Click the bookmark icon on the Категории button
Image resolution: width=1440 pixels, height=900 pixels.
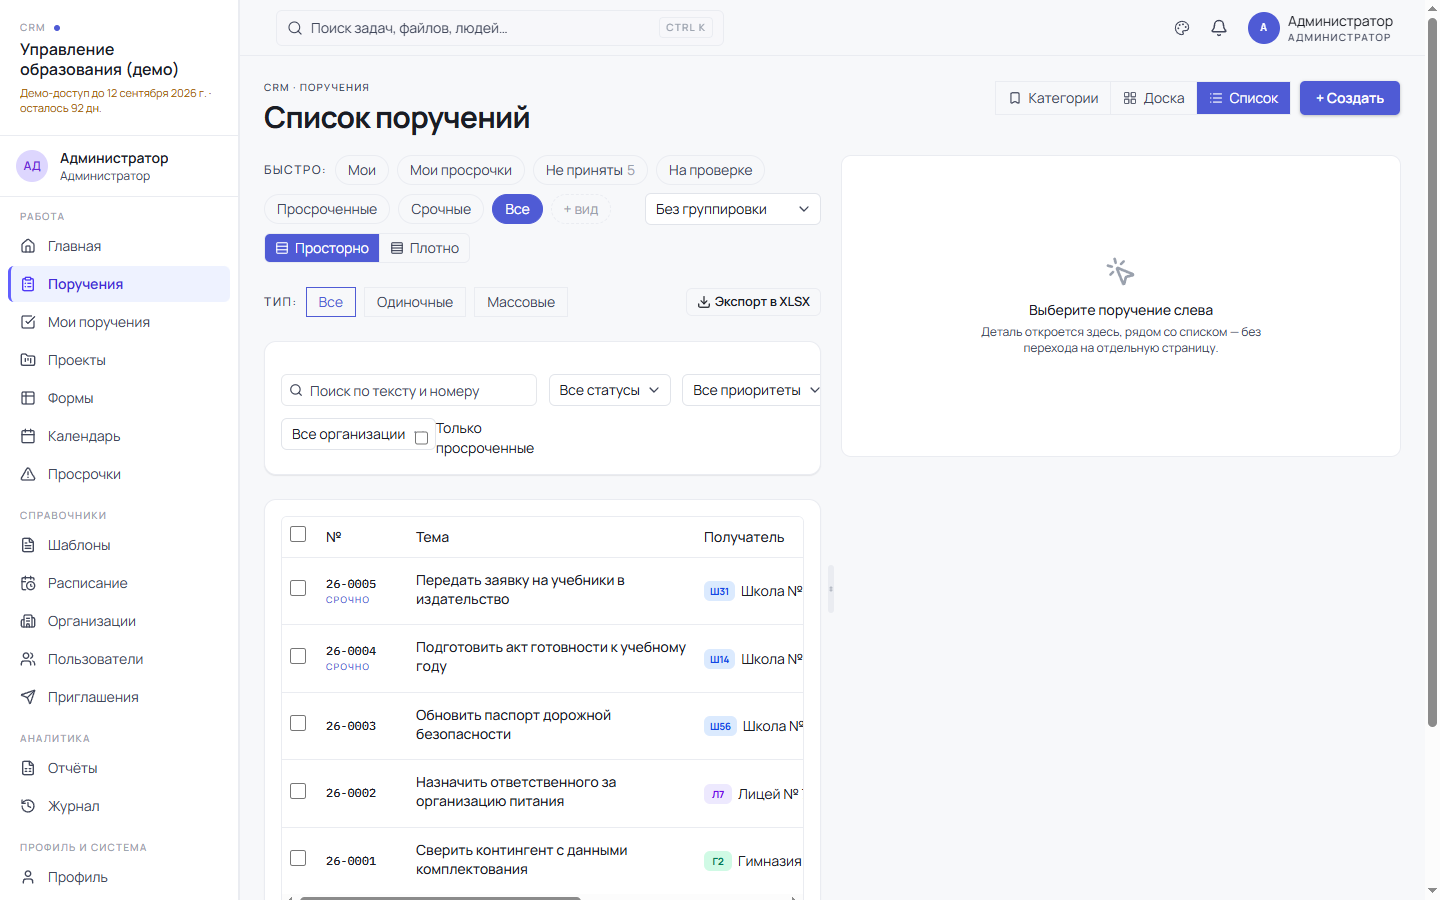point(1015,98)
